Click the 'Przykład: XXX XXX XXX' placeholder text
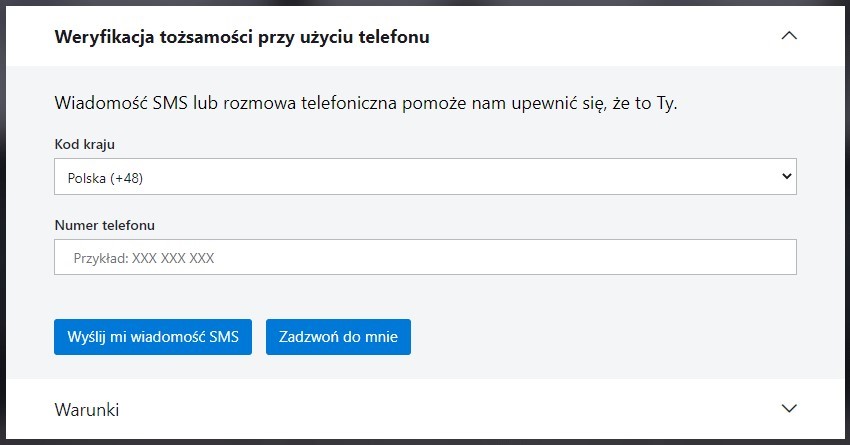 tap(144, 258)
